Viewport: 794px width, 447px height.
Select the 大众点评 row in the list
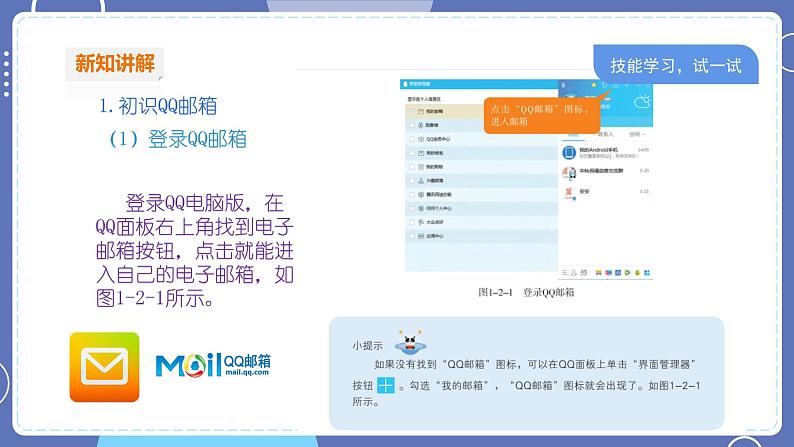pyautogui.click(x=438, y=222)
